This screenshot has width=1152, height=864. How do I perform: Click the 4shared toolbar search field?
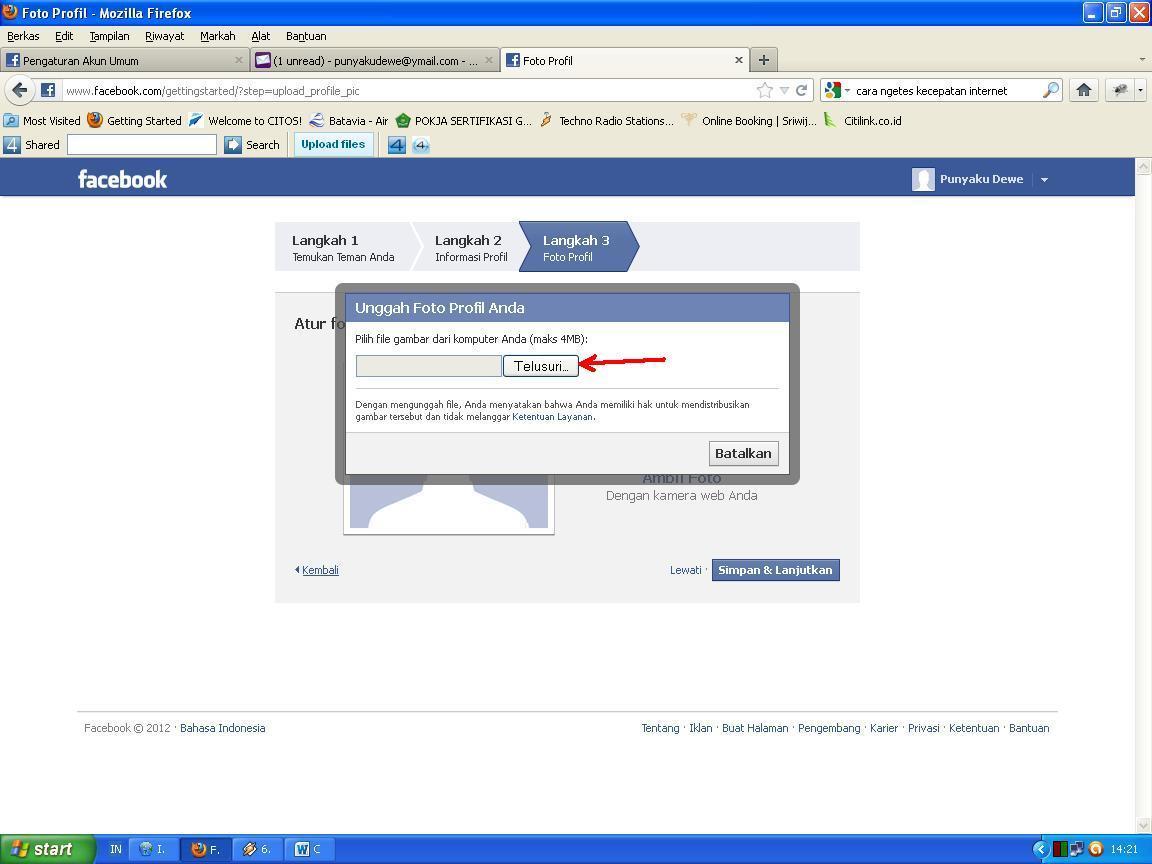tap(142, 145)
